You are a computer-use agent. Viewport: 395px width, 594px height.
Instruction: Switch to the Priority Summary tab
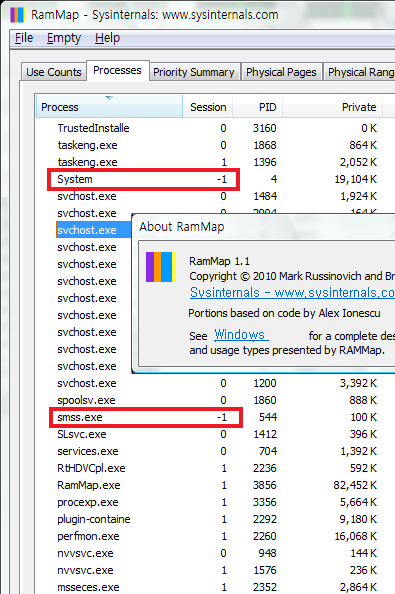(x=194, y=72)
